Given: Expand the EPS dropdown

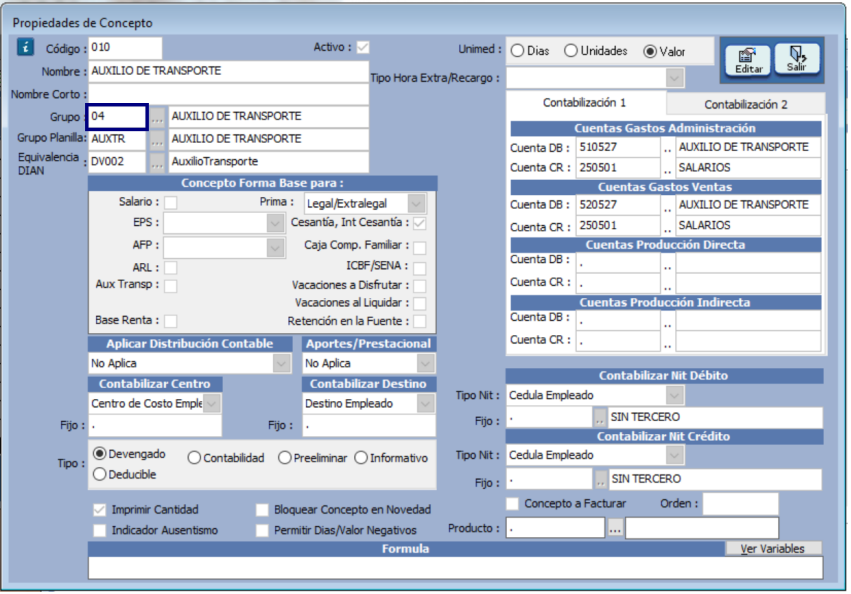Looking at the screenshot, I should (x=275, y=223).
